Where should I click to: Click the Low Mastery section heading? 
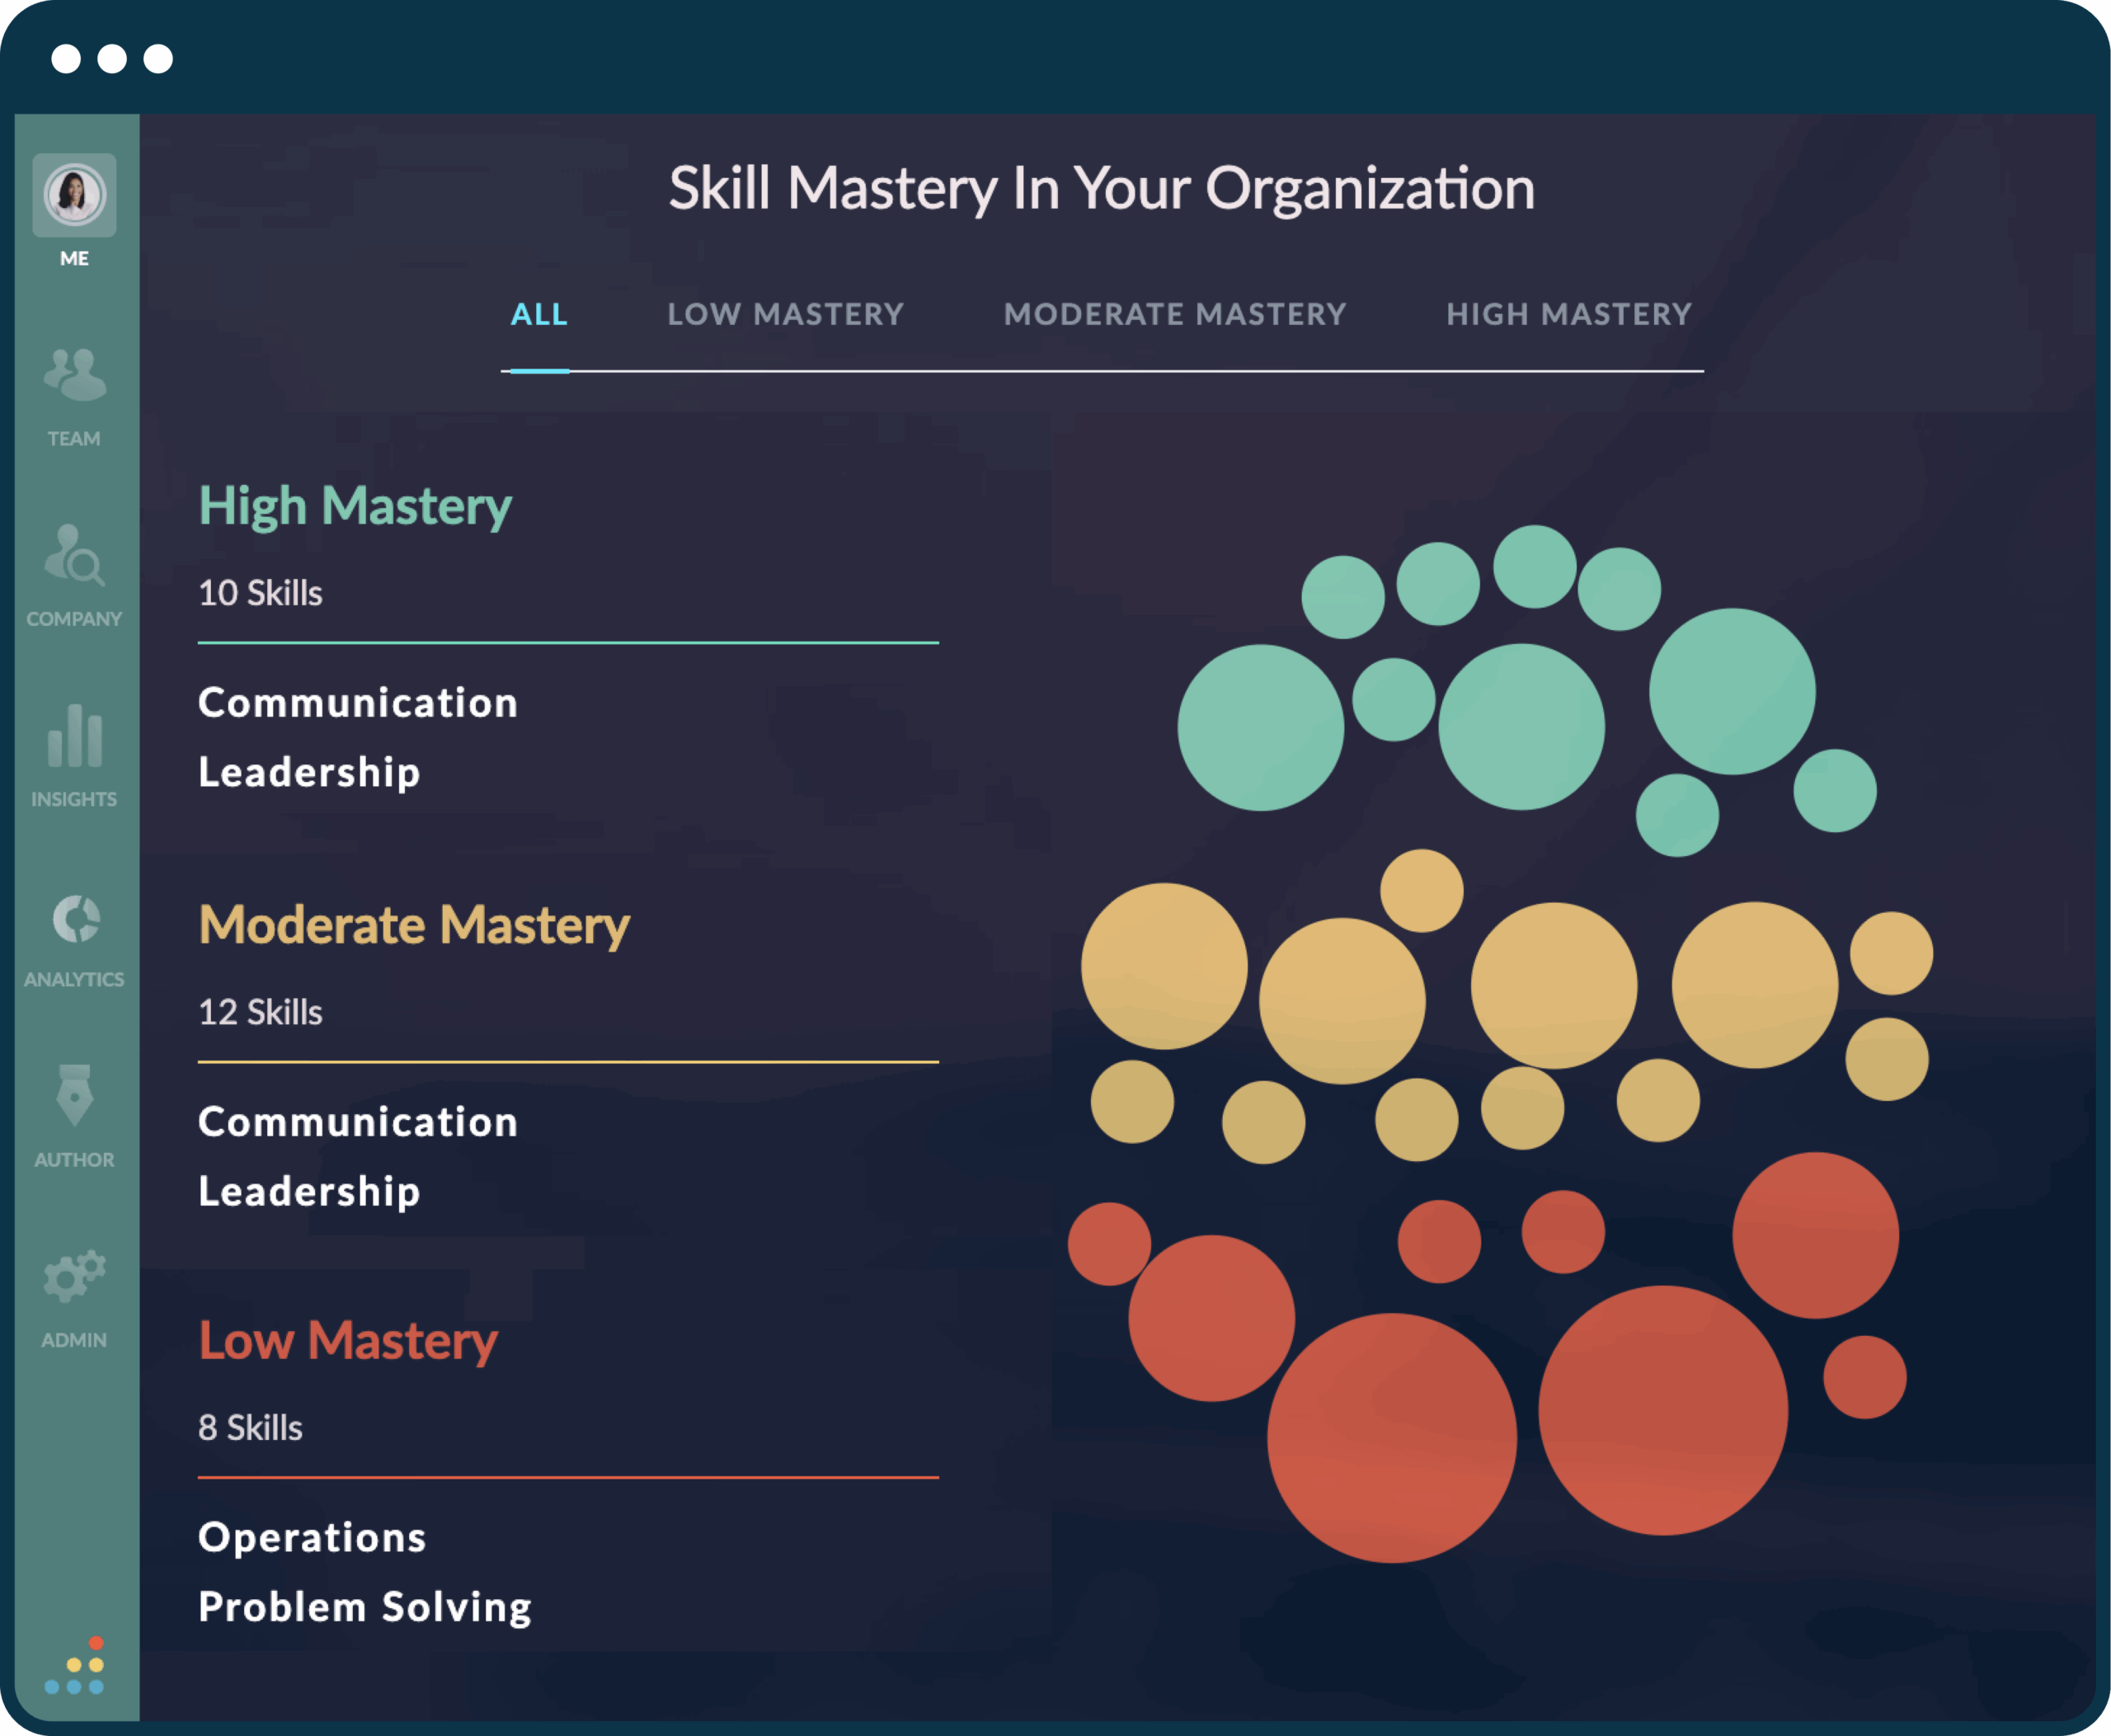348,1340
